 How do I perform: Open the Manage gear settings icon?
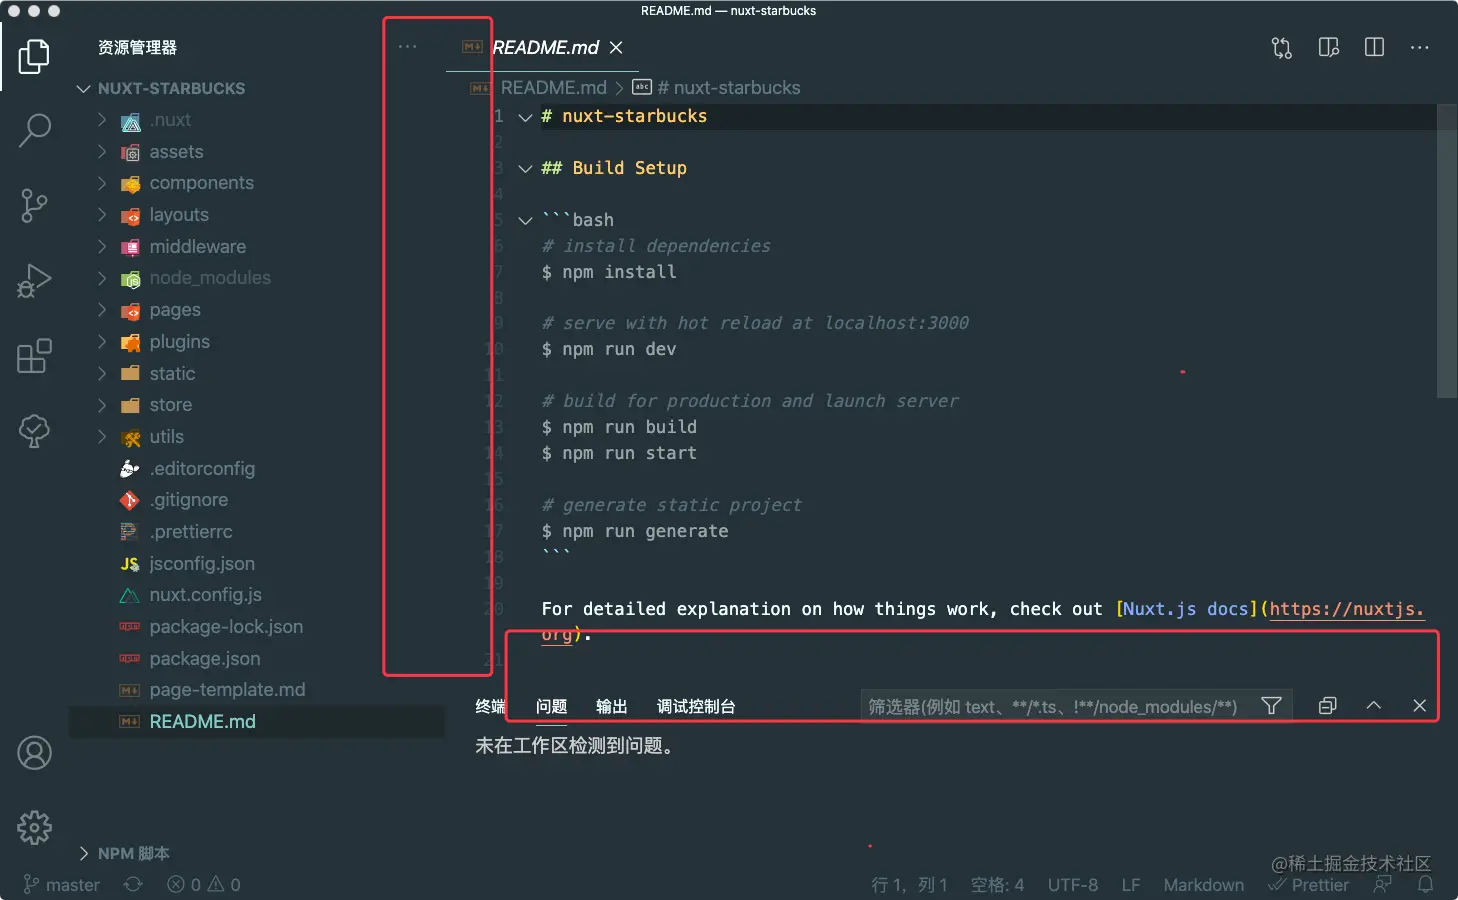pyautogui.click(x=34, y=828)
